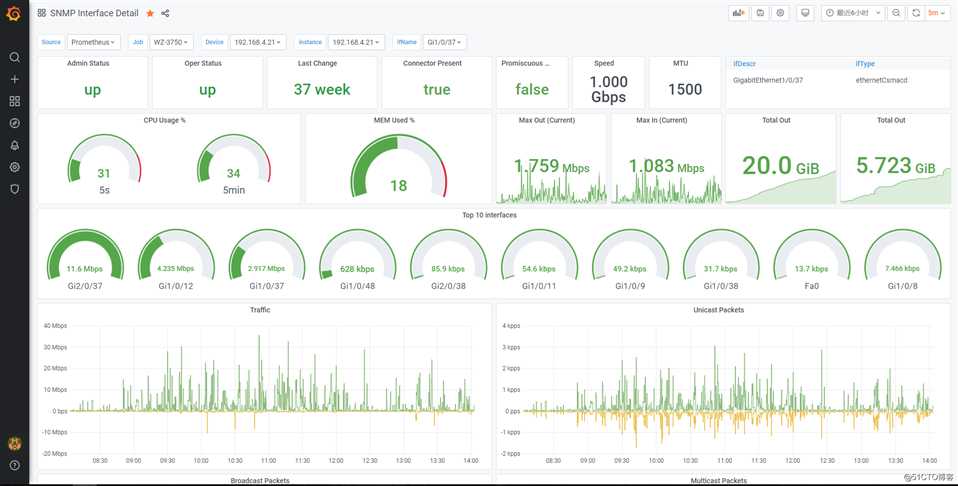Viewport: 958px width, 486px height.
Task: Open the 5m refresh interval dropdown
Action: [x=937, y=13]
